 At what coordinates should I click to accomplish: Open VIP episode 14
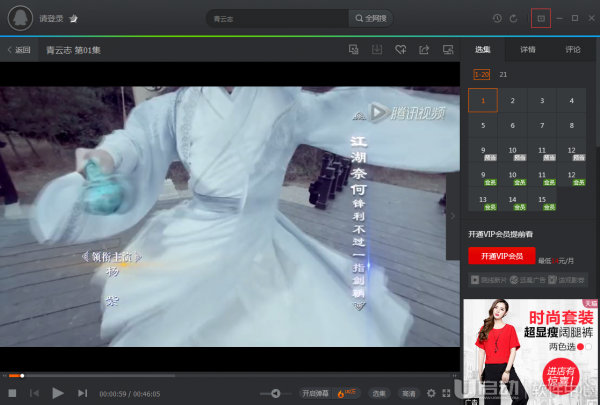click(512, 199)
